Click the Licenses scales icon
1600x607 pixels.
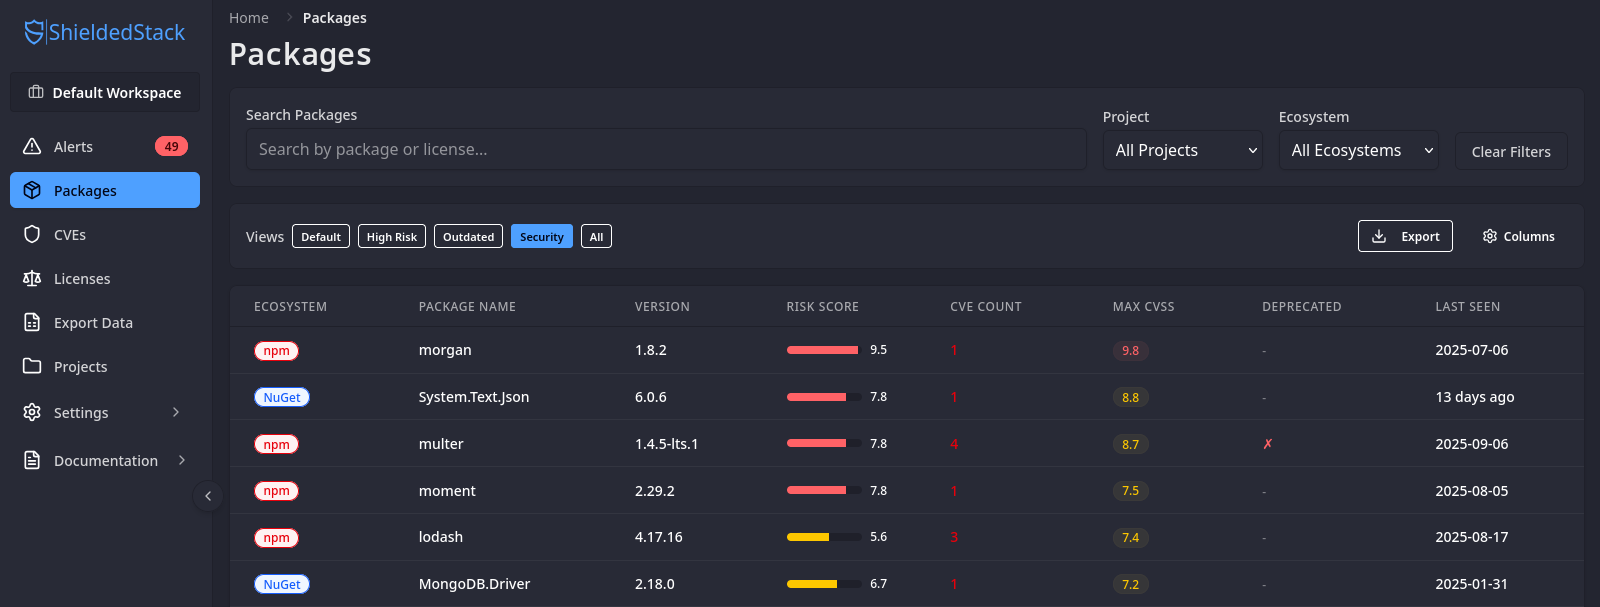(x=32, y=278)
